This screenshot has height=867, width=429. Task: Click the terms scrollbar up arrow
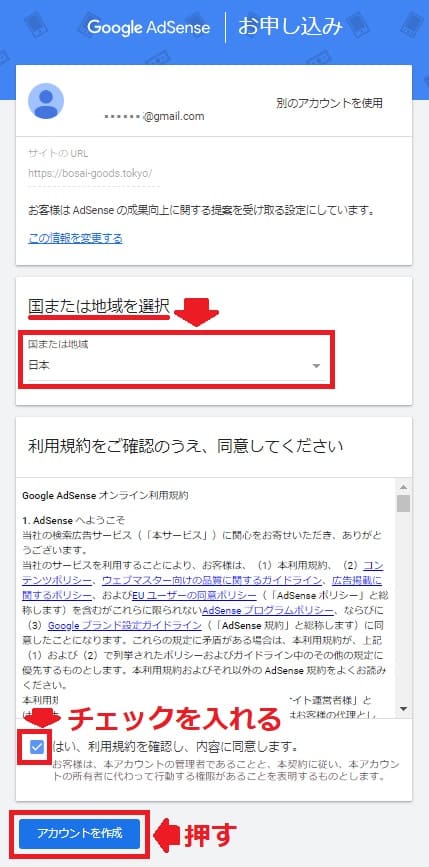click(404, 487)
